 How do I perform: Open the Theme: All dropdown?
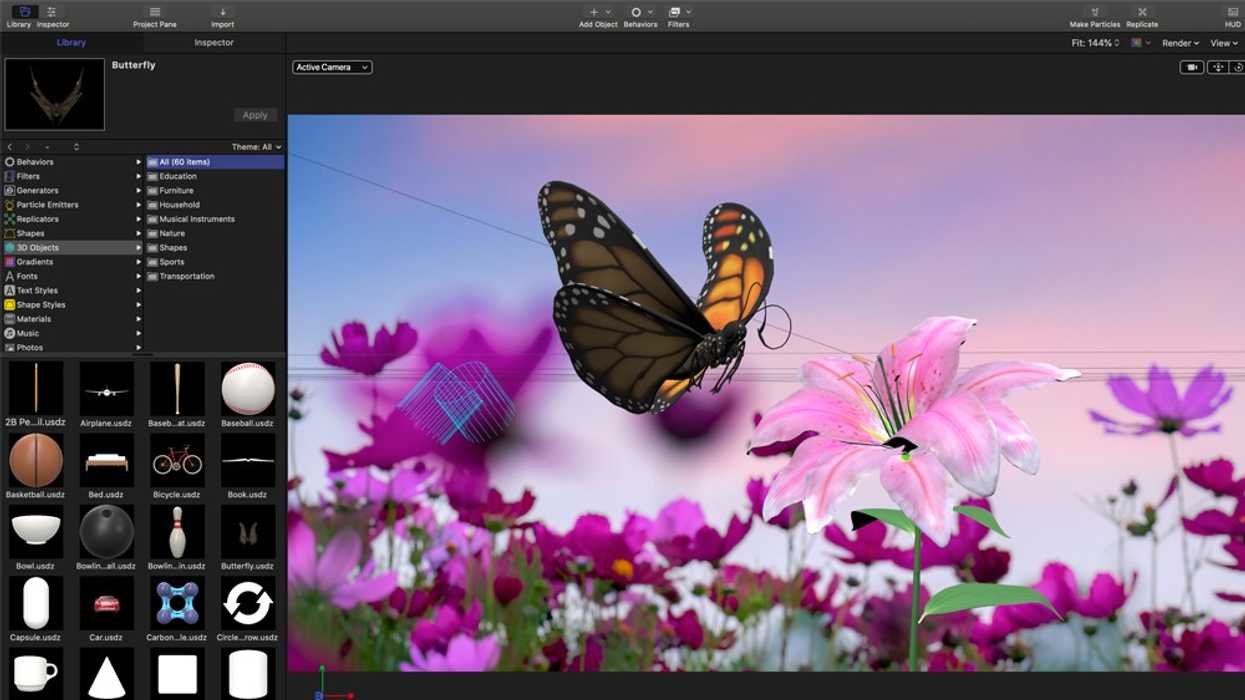[x=257, y=147]
